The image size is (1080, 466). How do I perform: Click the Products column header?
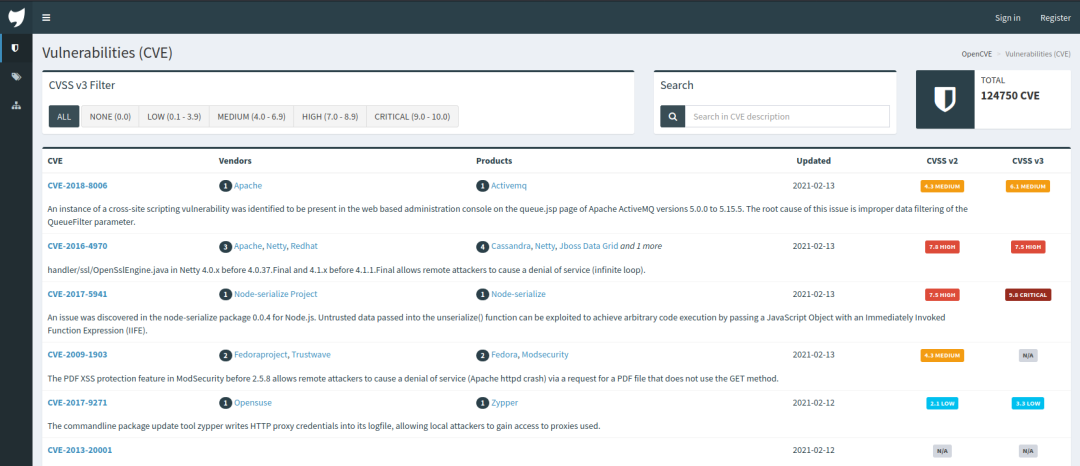coord(494,161)
